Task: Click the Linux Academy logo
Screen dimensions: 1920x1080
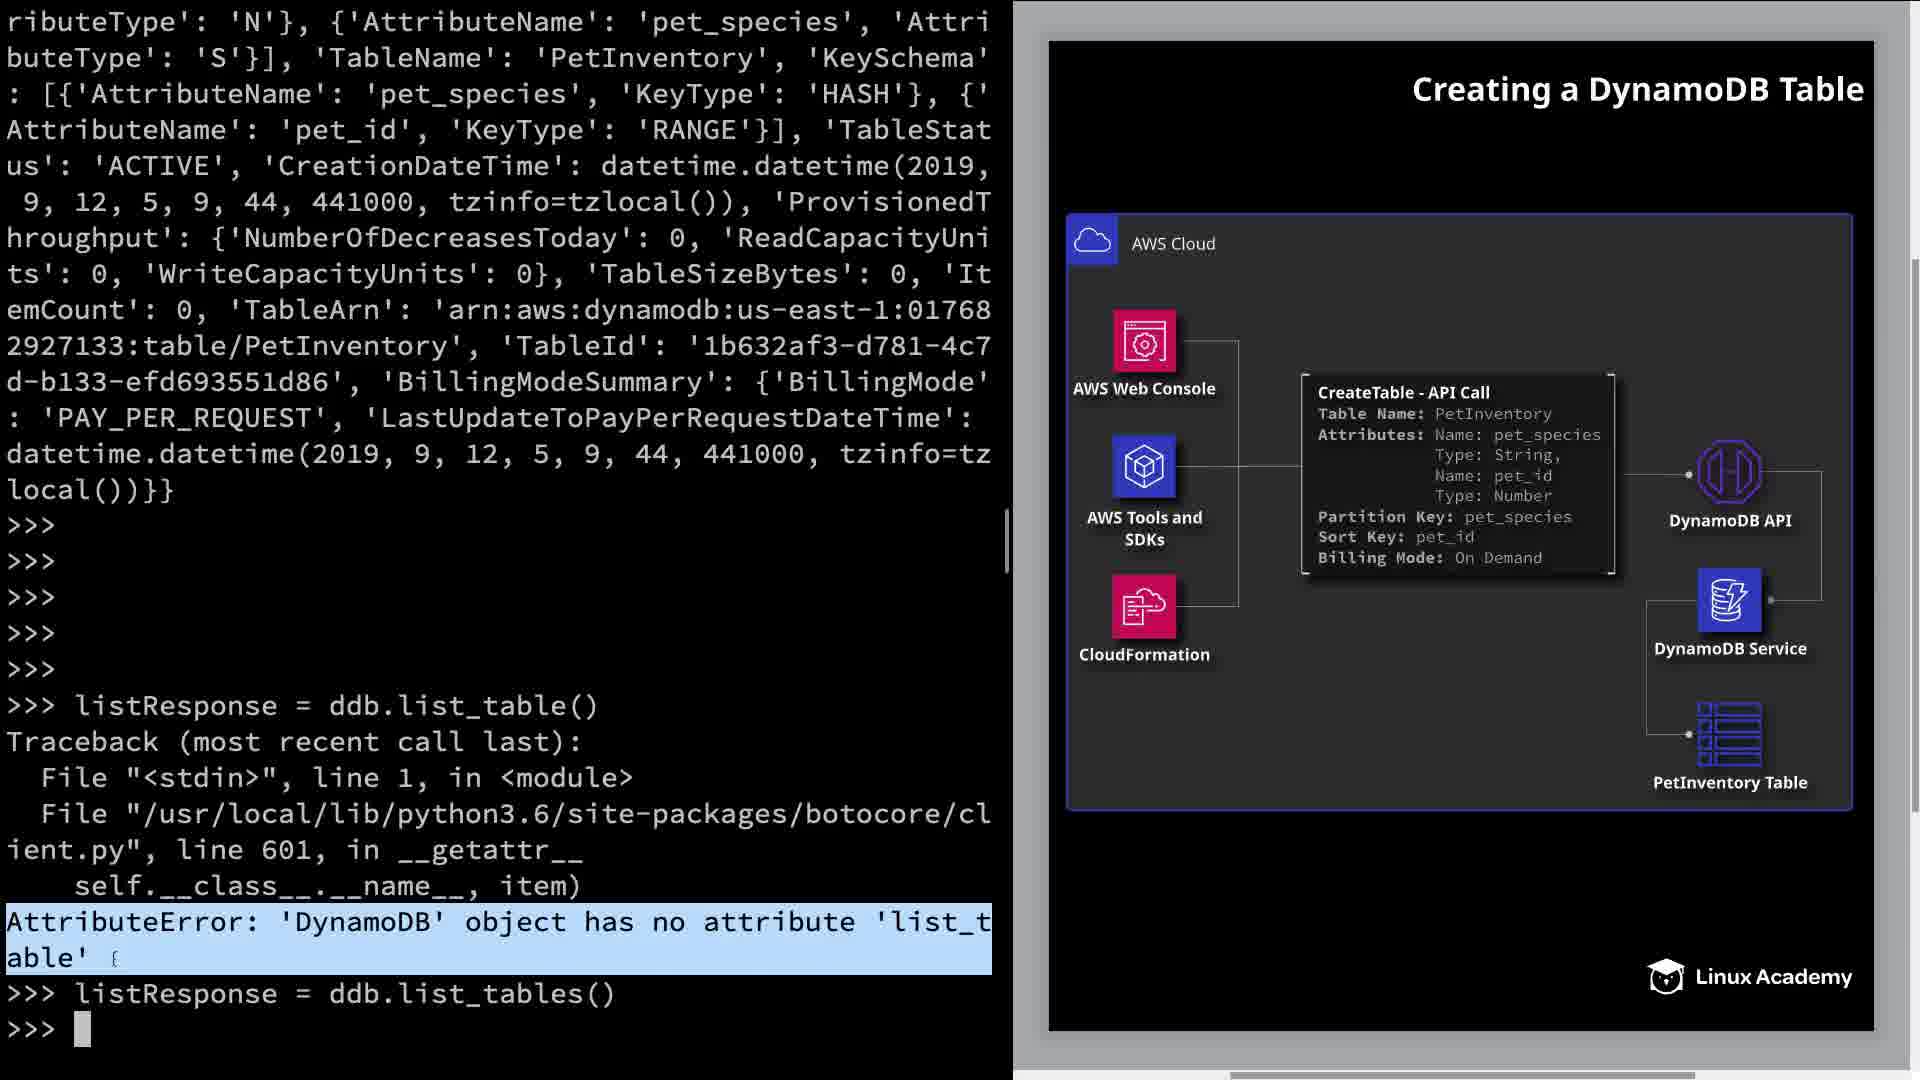Action: tap(1750, 976)
